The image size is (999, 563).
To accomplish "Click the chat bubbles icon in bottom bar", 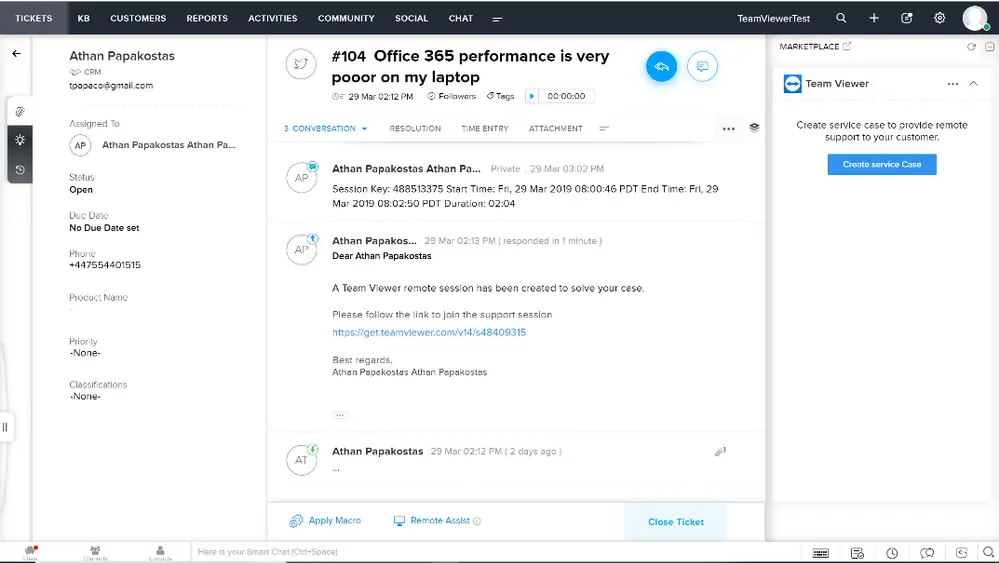I will tap(927, 553).
